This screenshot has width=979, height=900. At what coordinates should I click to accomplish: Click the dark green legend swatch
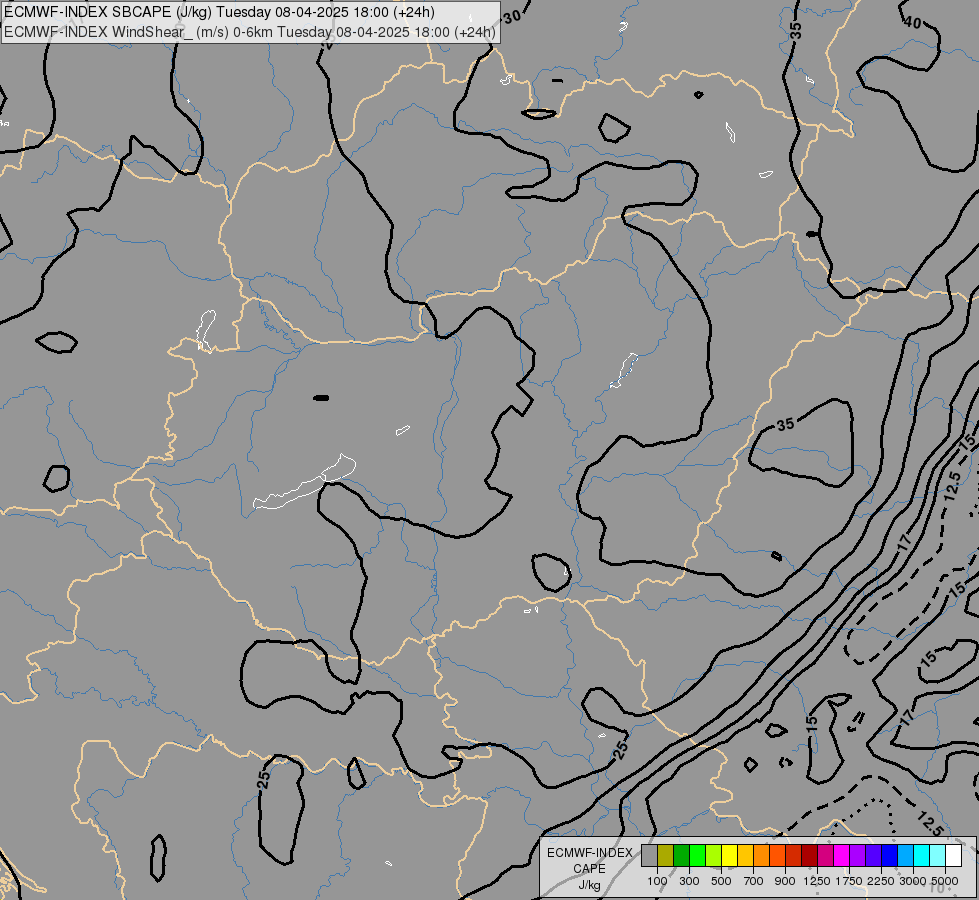coord(681,856)
